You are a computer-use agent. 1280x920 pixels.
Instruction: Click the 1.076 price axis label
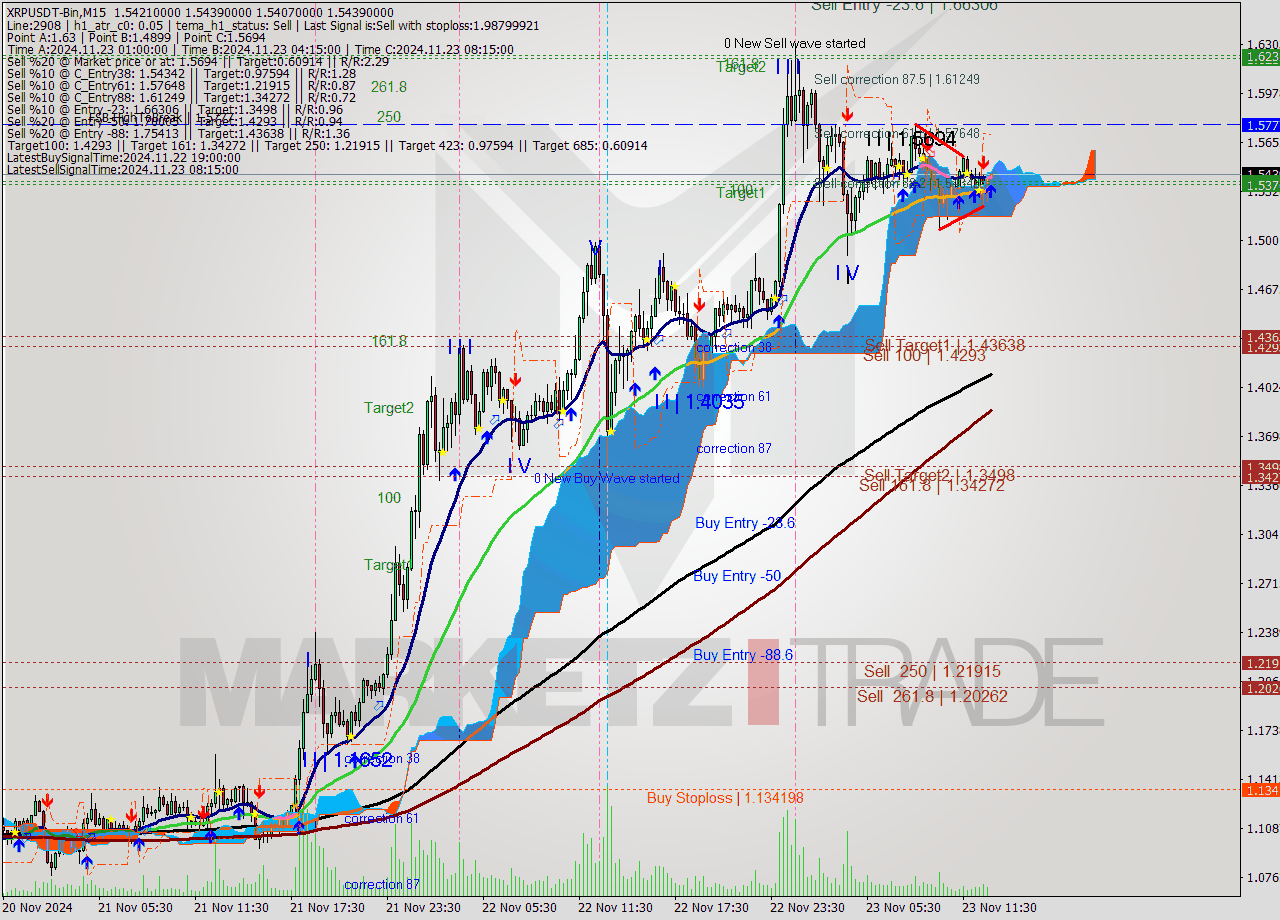pyautogui.click(x=1262, y=878)
